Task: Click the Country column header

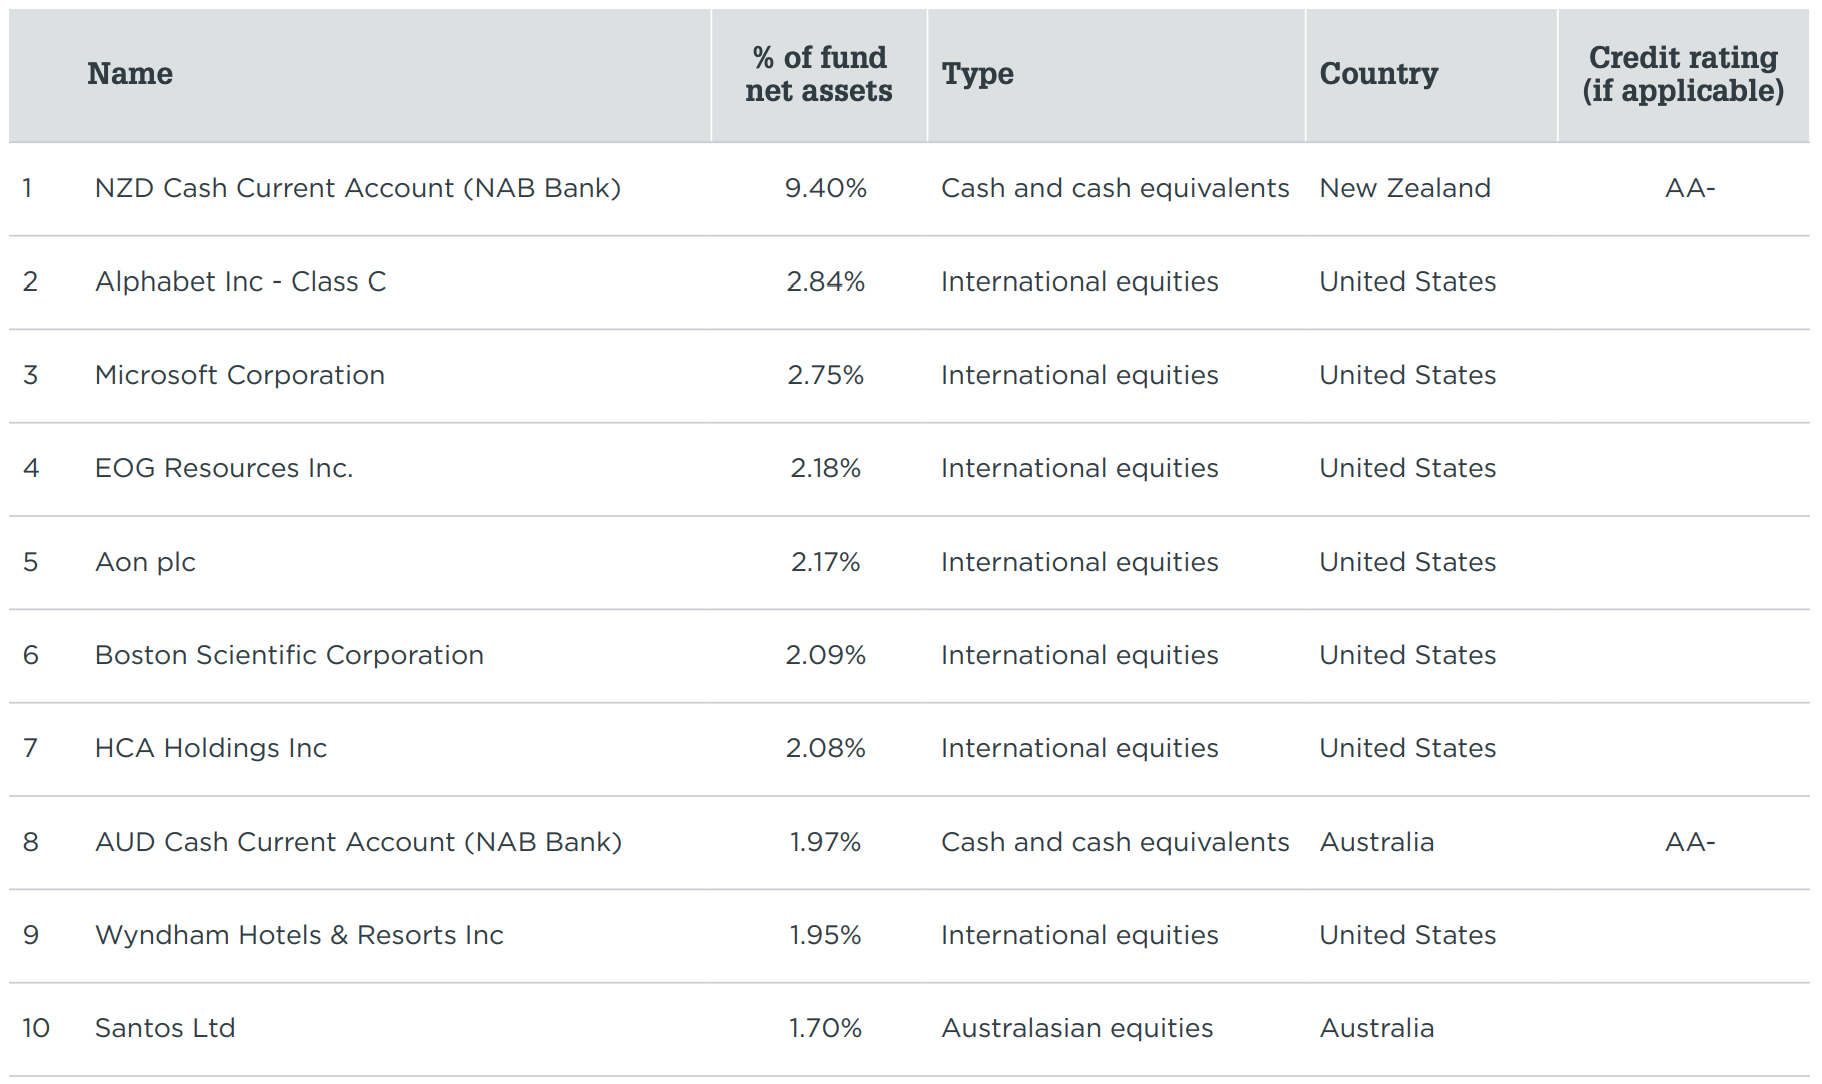Action: pos(1378,74)
